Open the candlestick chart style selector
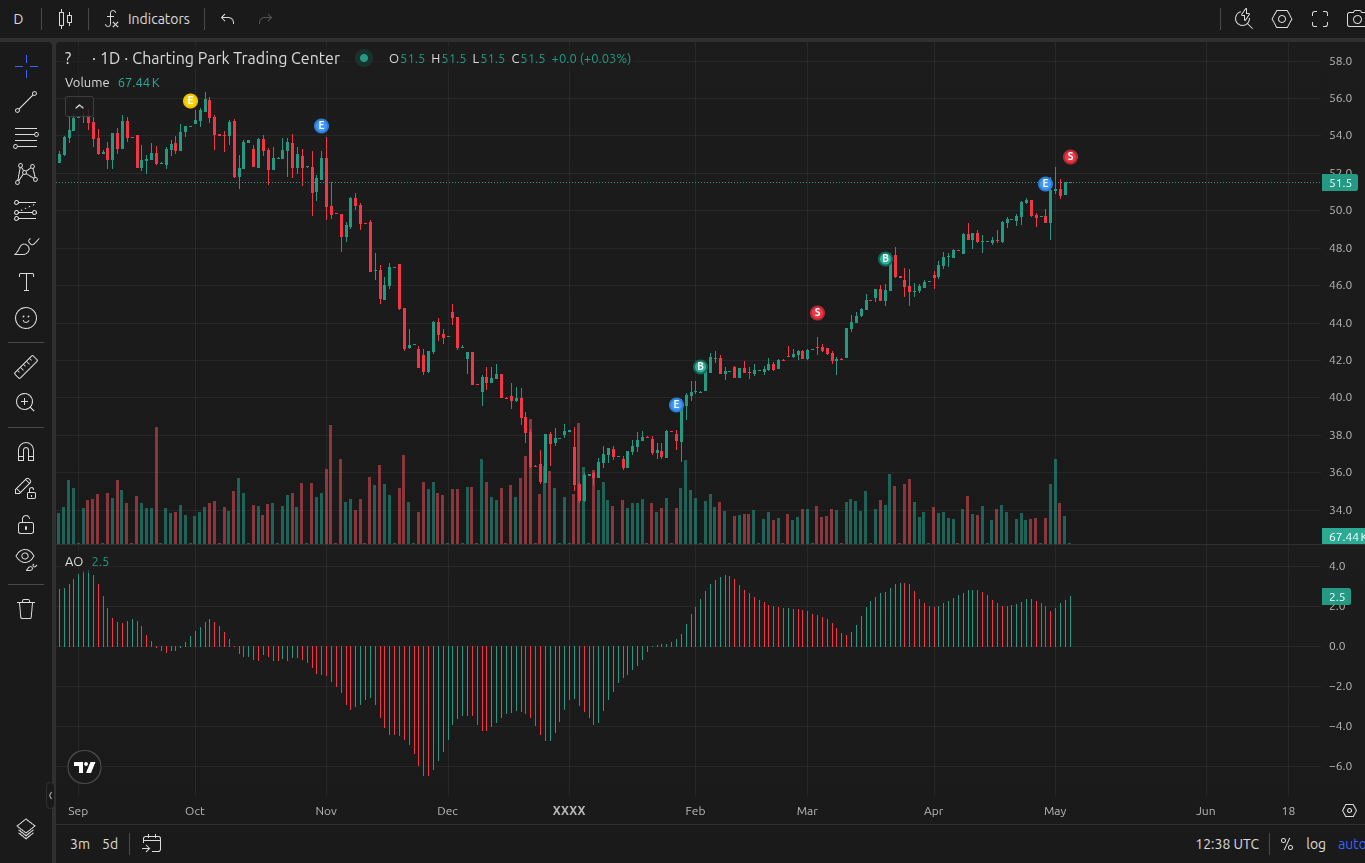 [66, 19]
